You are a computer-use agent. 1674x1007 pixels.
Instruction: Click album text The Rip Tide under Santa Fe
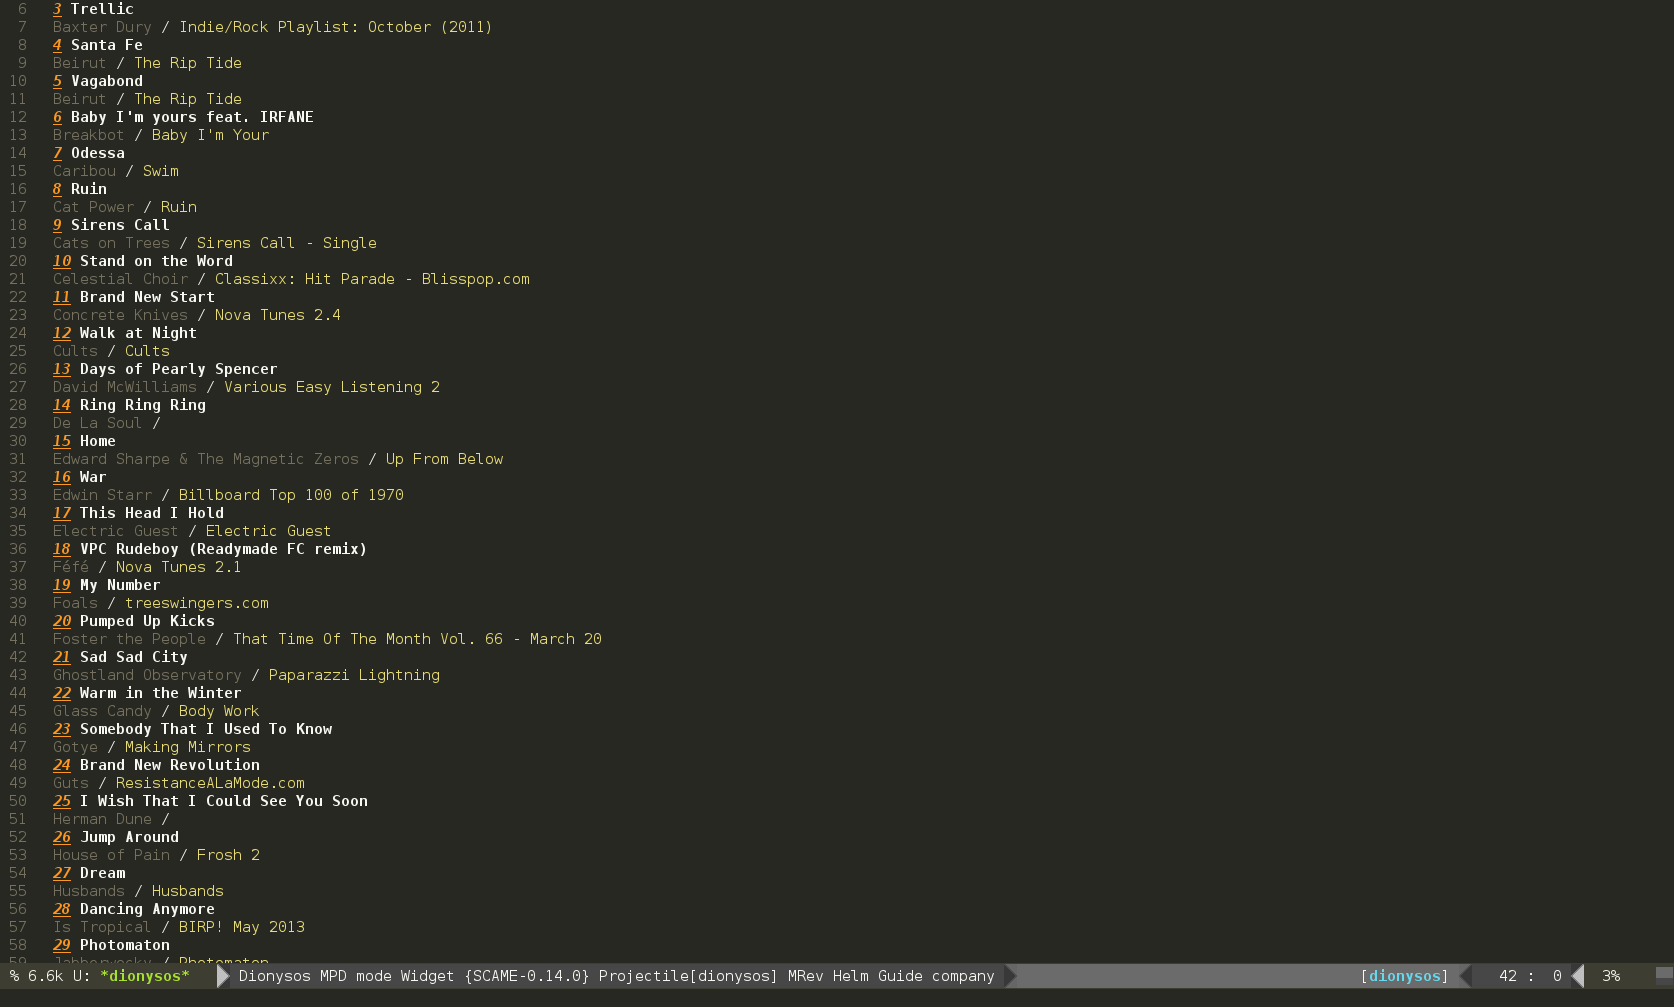click(x=188, y=63)
